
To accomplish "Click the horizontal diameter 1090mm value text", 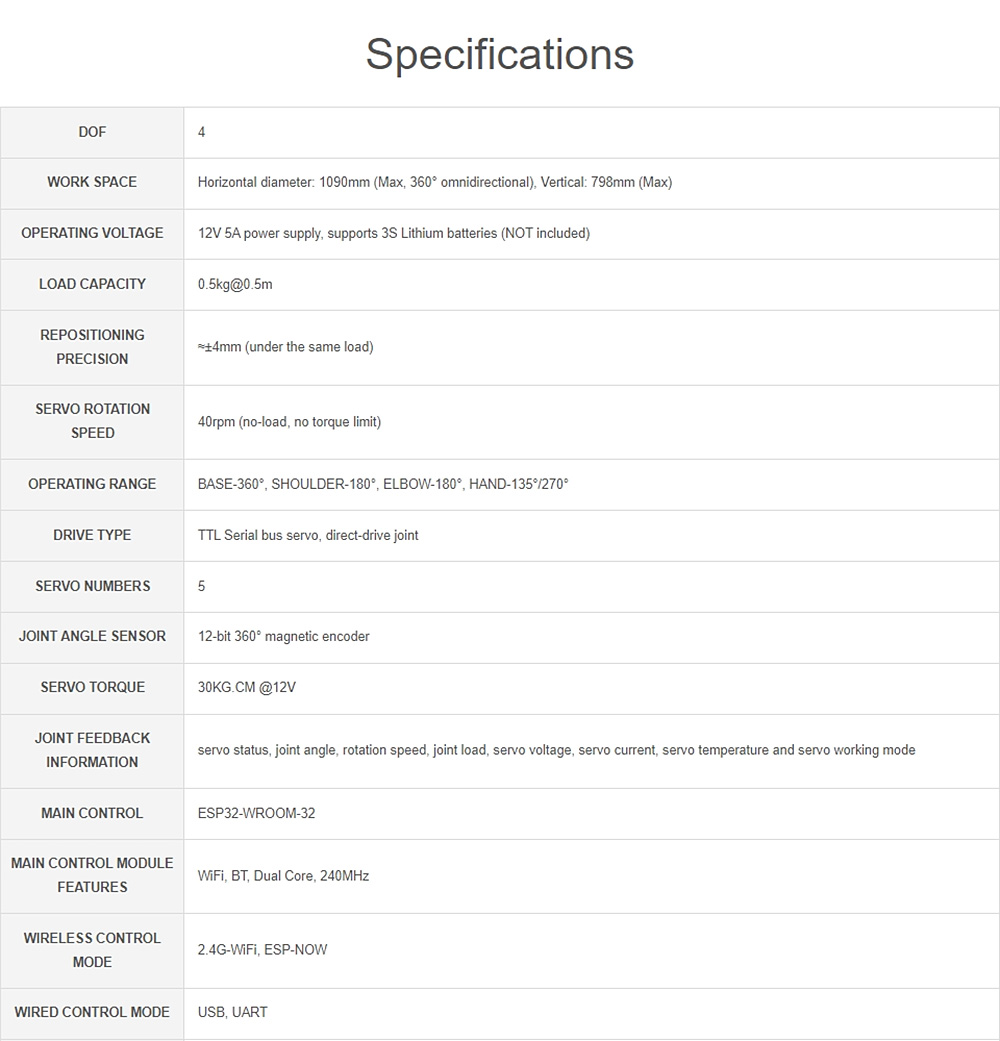I will [434, 182].
